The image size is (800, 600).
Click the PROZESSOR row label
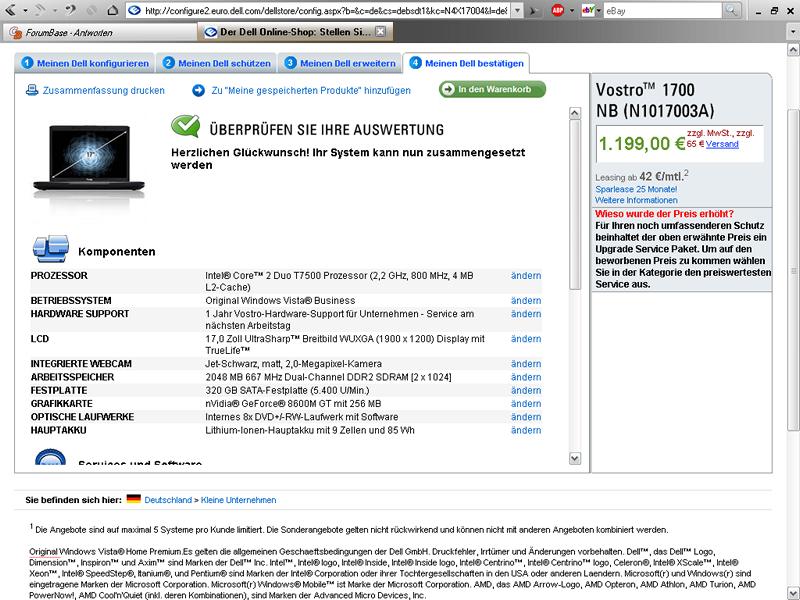[59, 276]
